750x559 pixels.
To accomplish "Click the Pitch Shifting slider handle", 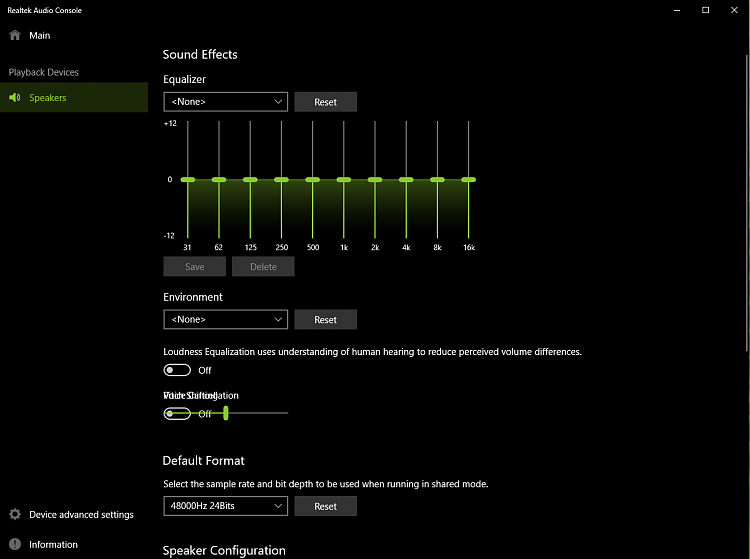I will 226,413.
